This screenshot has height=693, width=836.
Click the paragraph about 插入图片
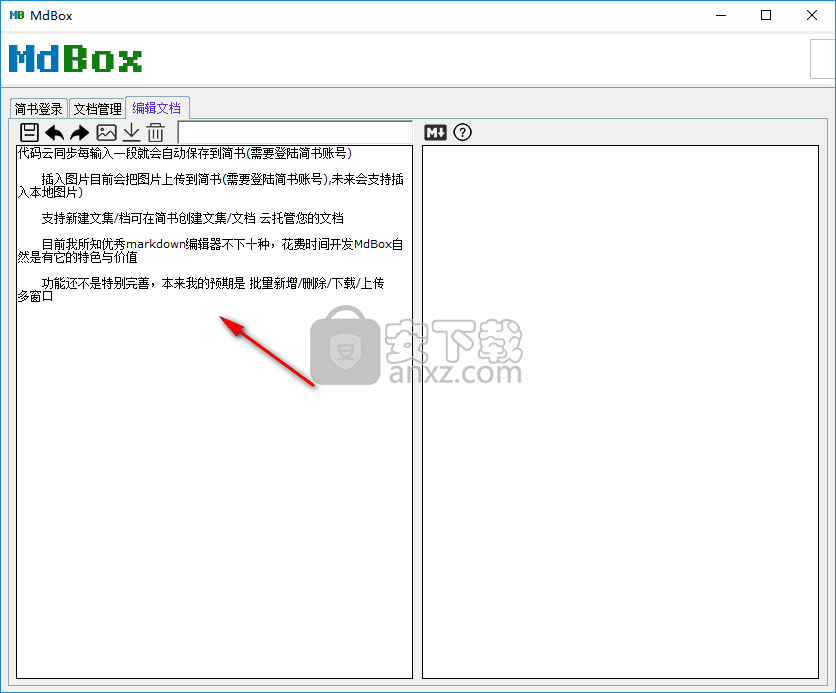point(211,186)
